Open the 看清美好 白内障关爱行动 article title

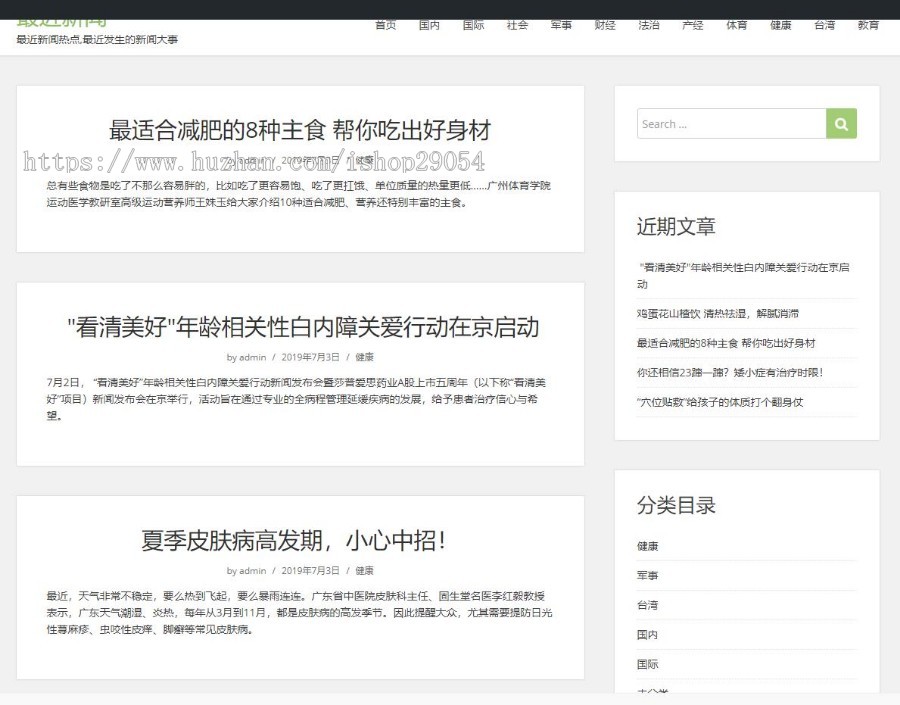(x=302, y=327)
